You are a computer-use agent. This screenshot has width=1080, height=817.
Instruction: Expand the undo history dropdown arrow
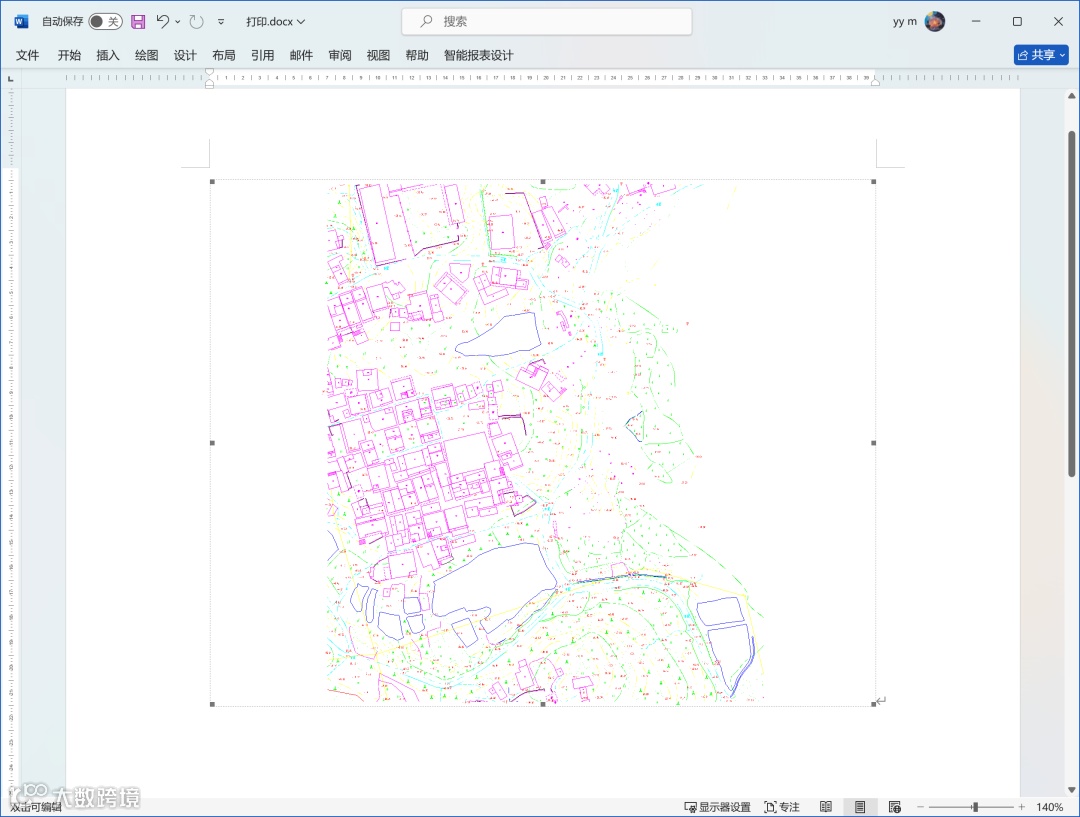click(x=178, y=21)
